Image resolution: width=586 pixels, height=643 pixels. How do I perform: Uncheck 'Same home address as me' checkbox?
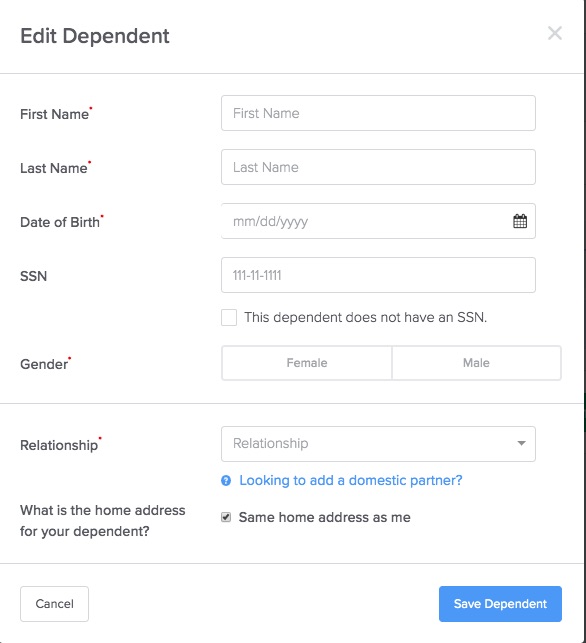226,517
